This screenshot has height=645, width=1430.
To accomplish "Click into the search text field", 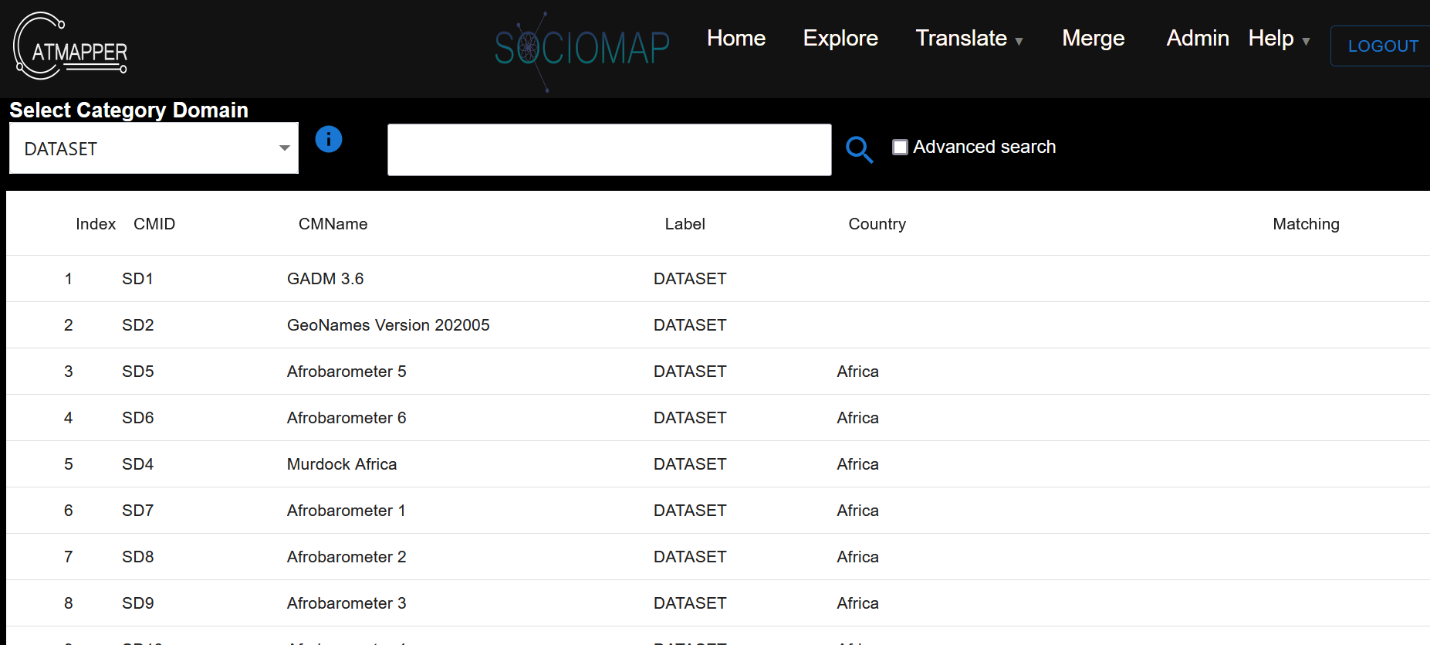I will click(609, 150).
